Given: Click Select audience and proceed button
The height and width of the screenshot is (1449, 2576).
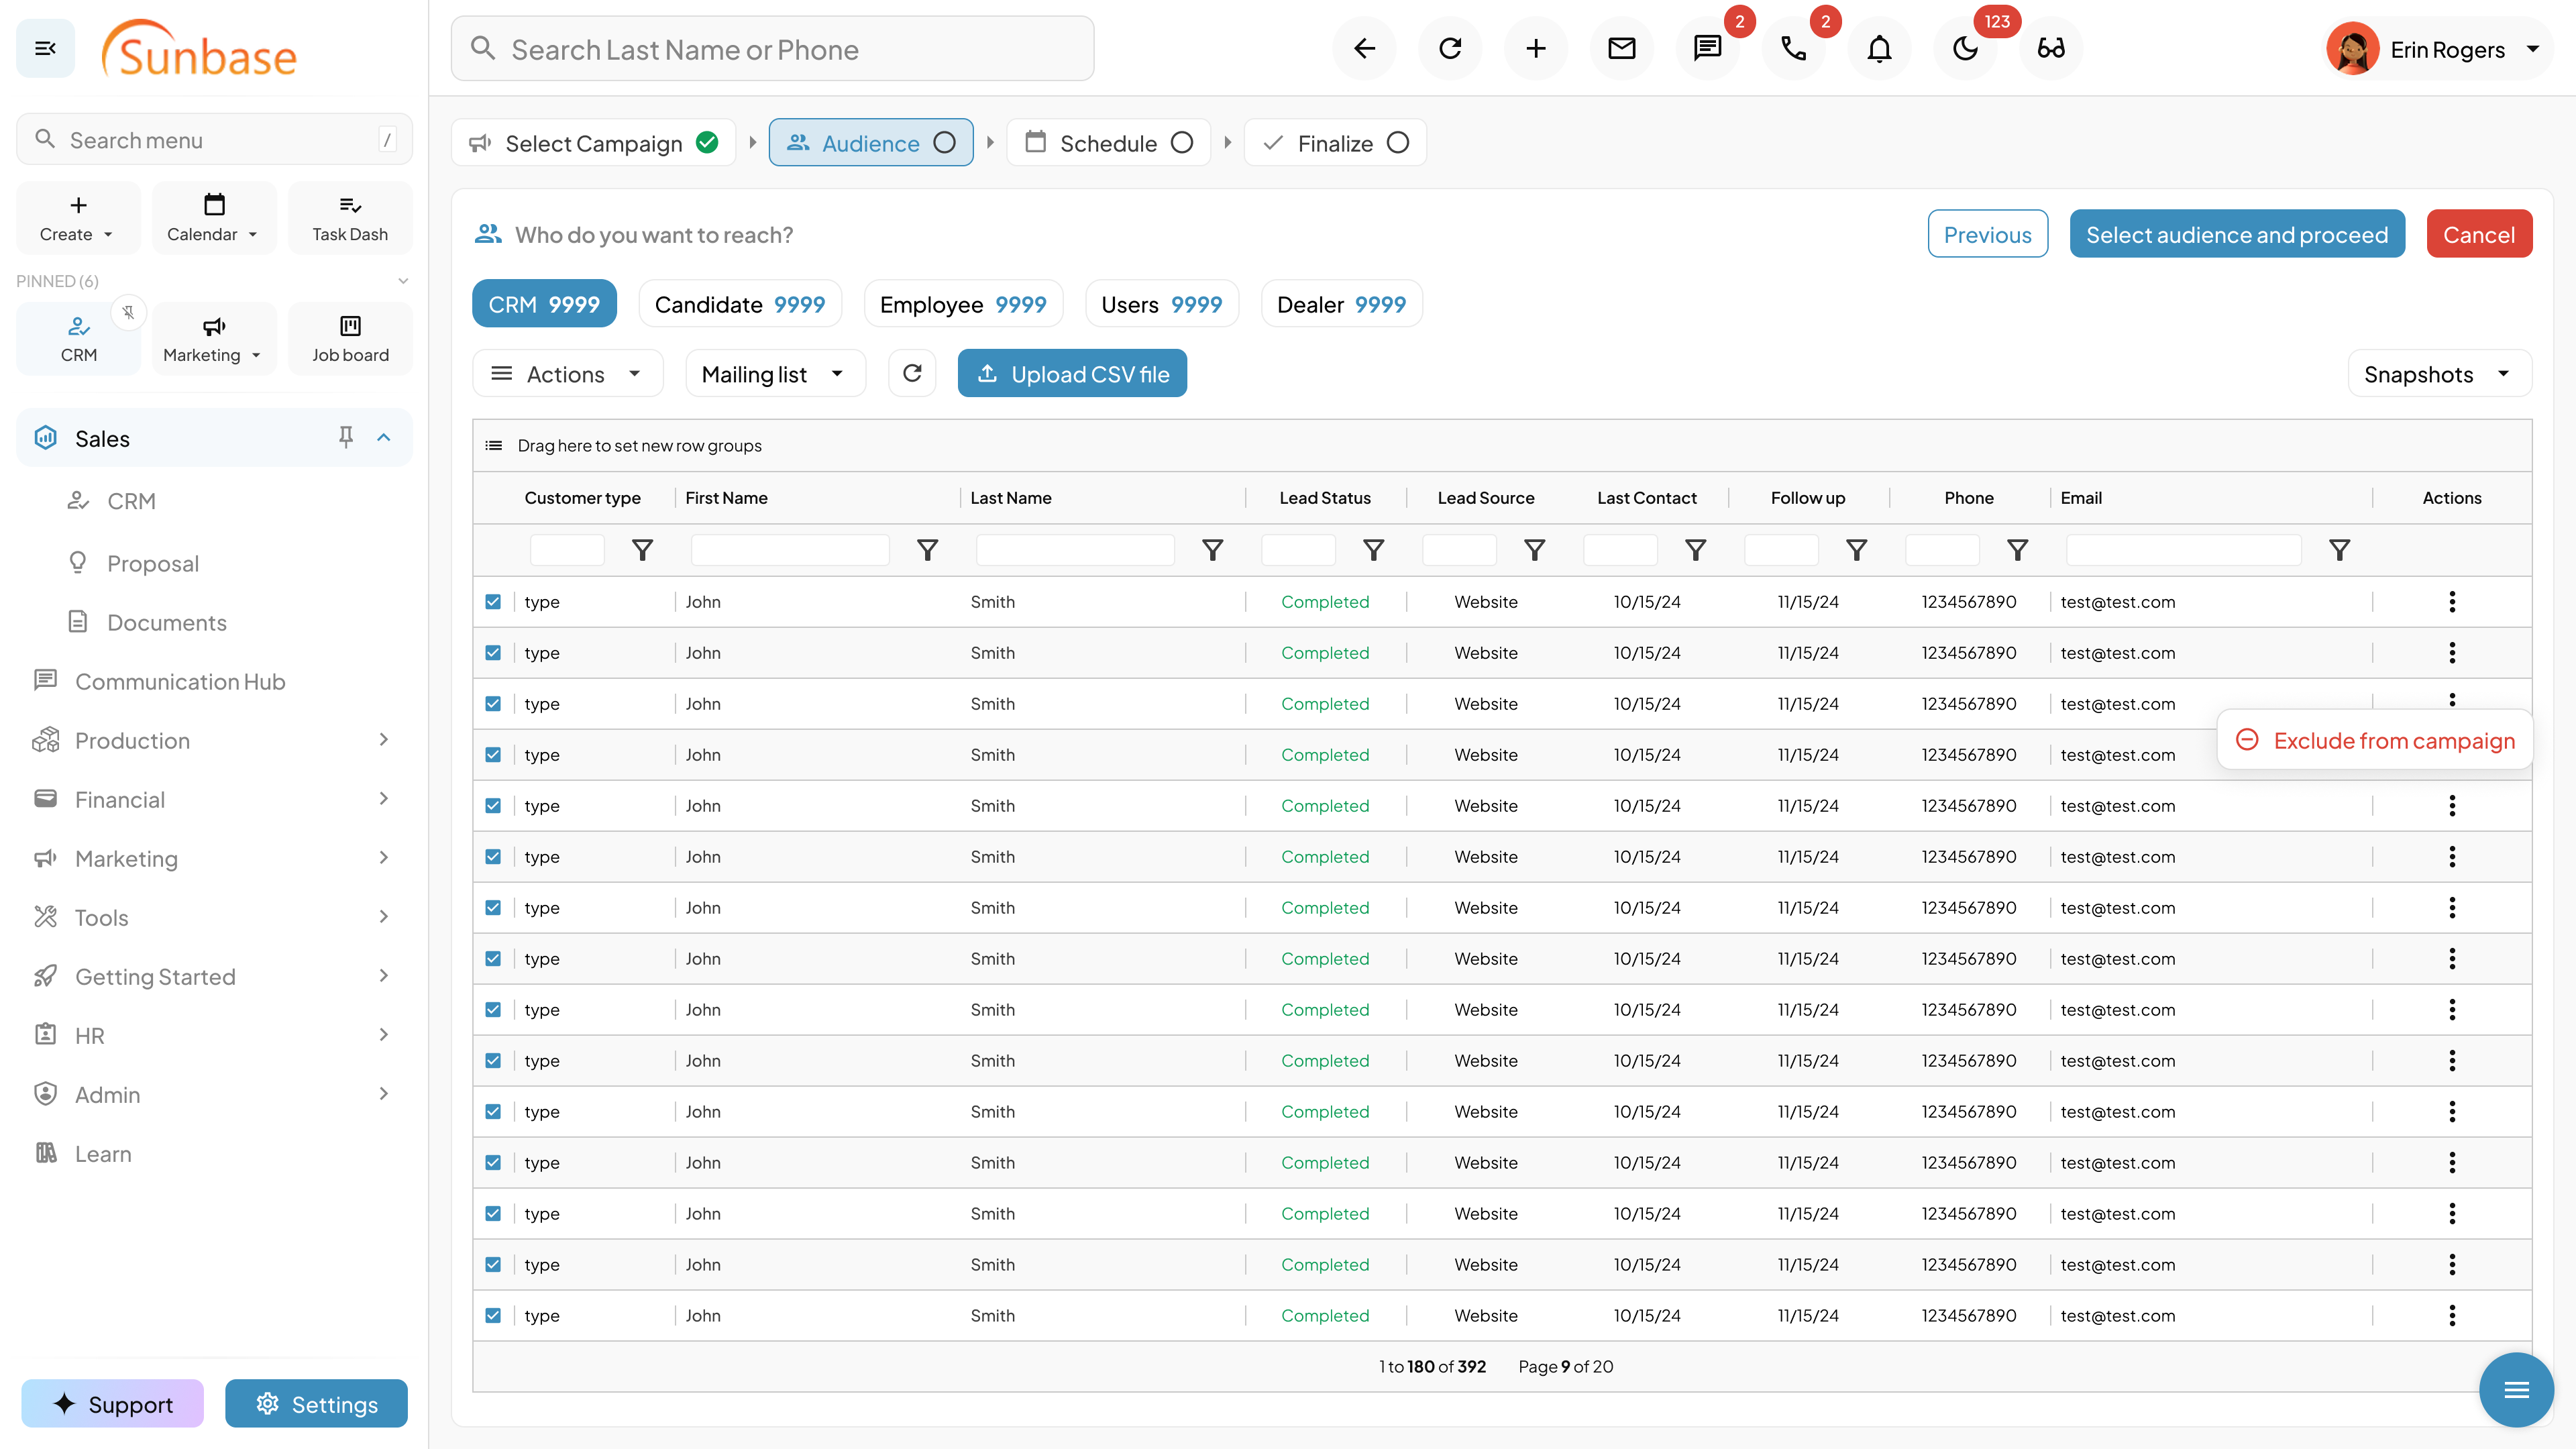Looking at the screenshot, I should [2236, 234].
